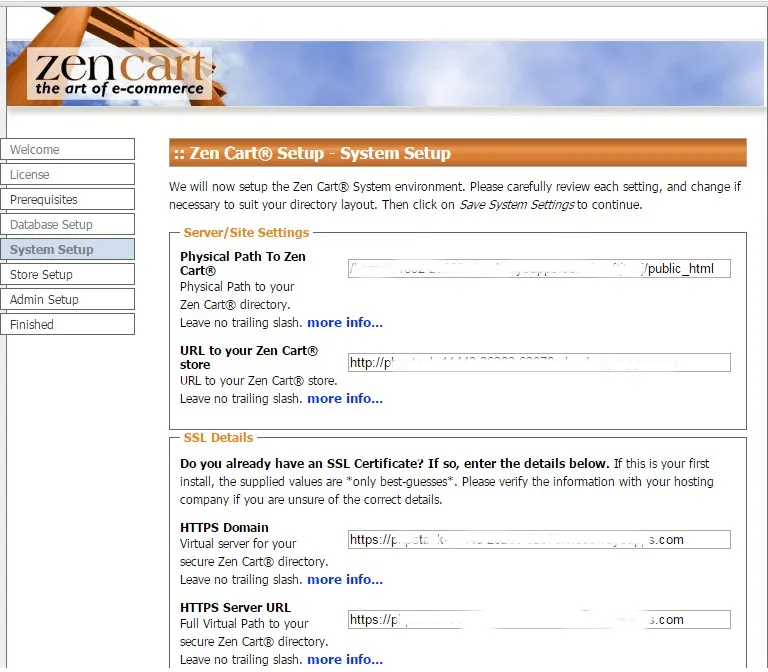Click the URL to your Zen Cart store label

click(x=249, y=358)
